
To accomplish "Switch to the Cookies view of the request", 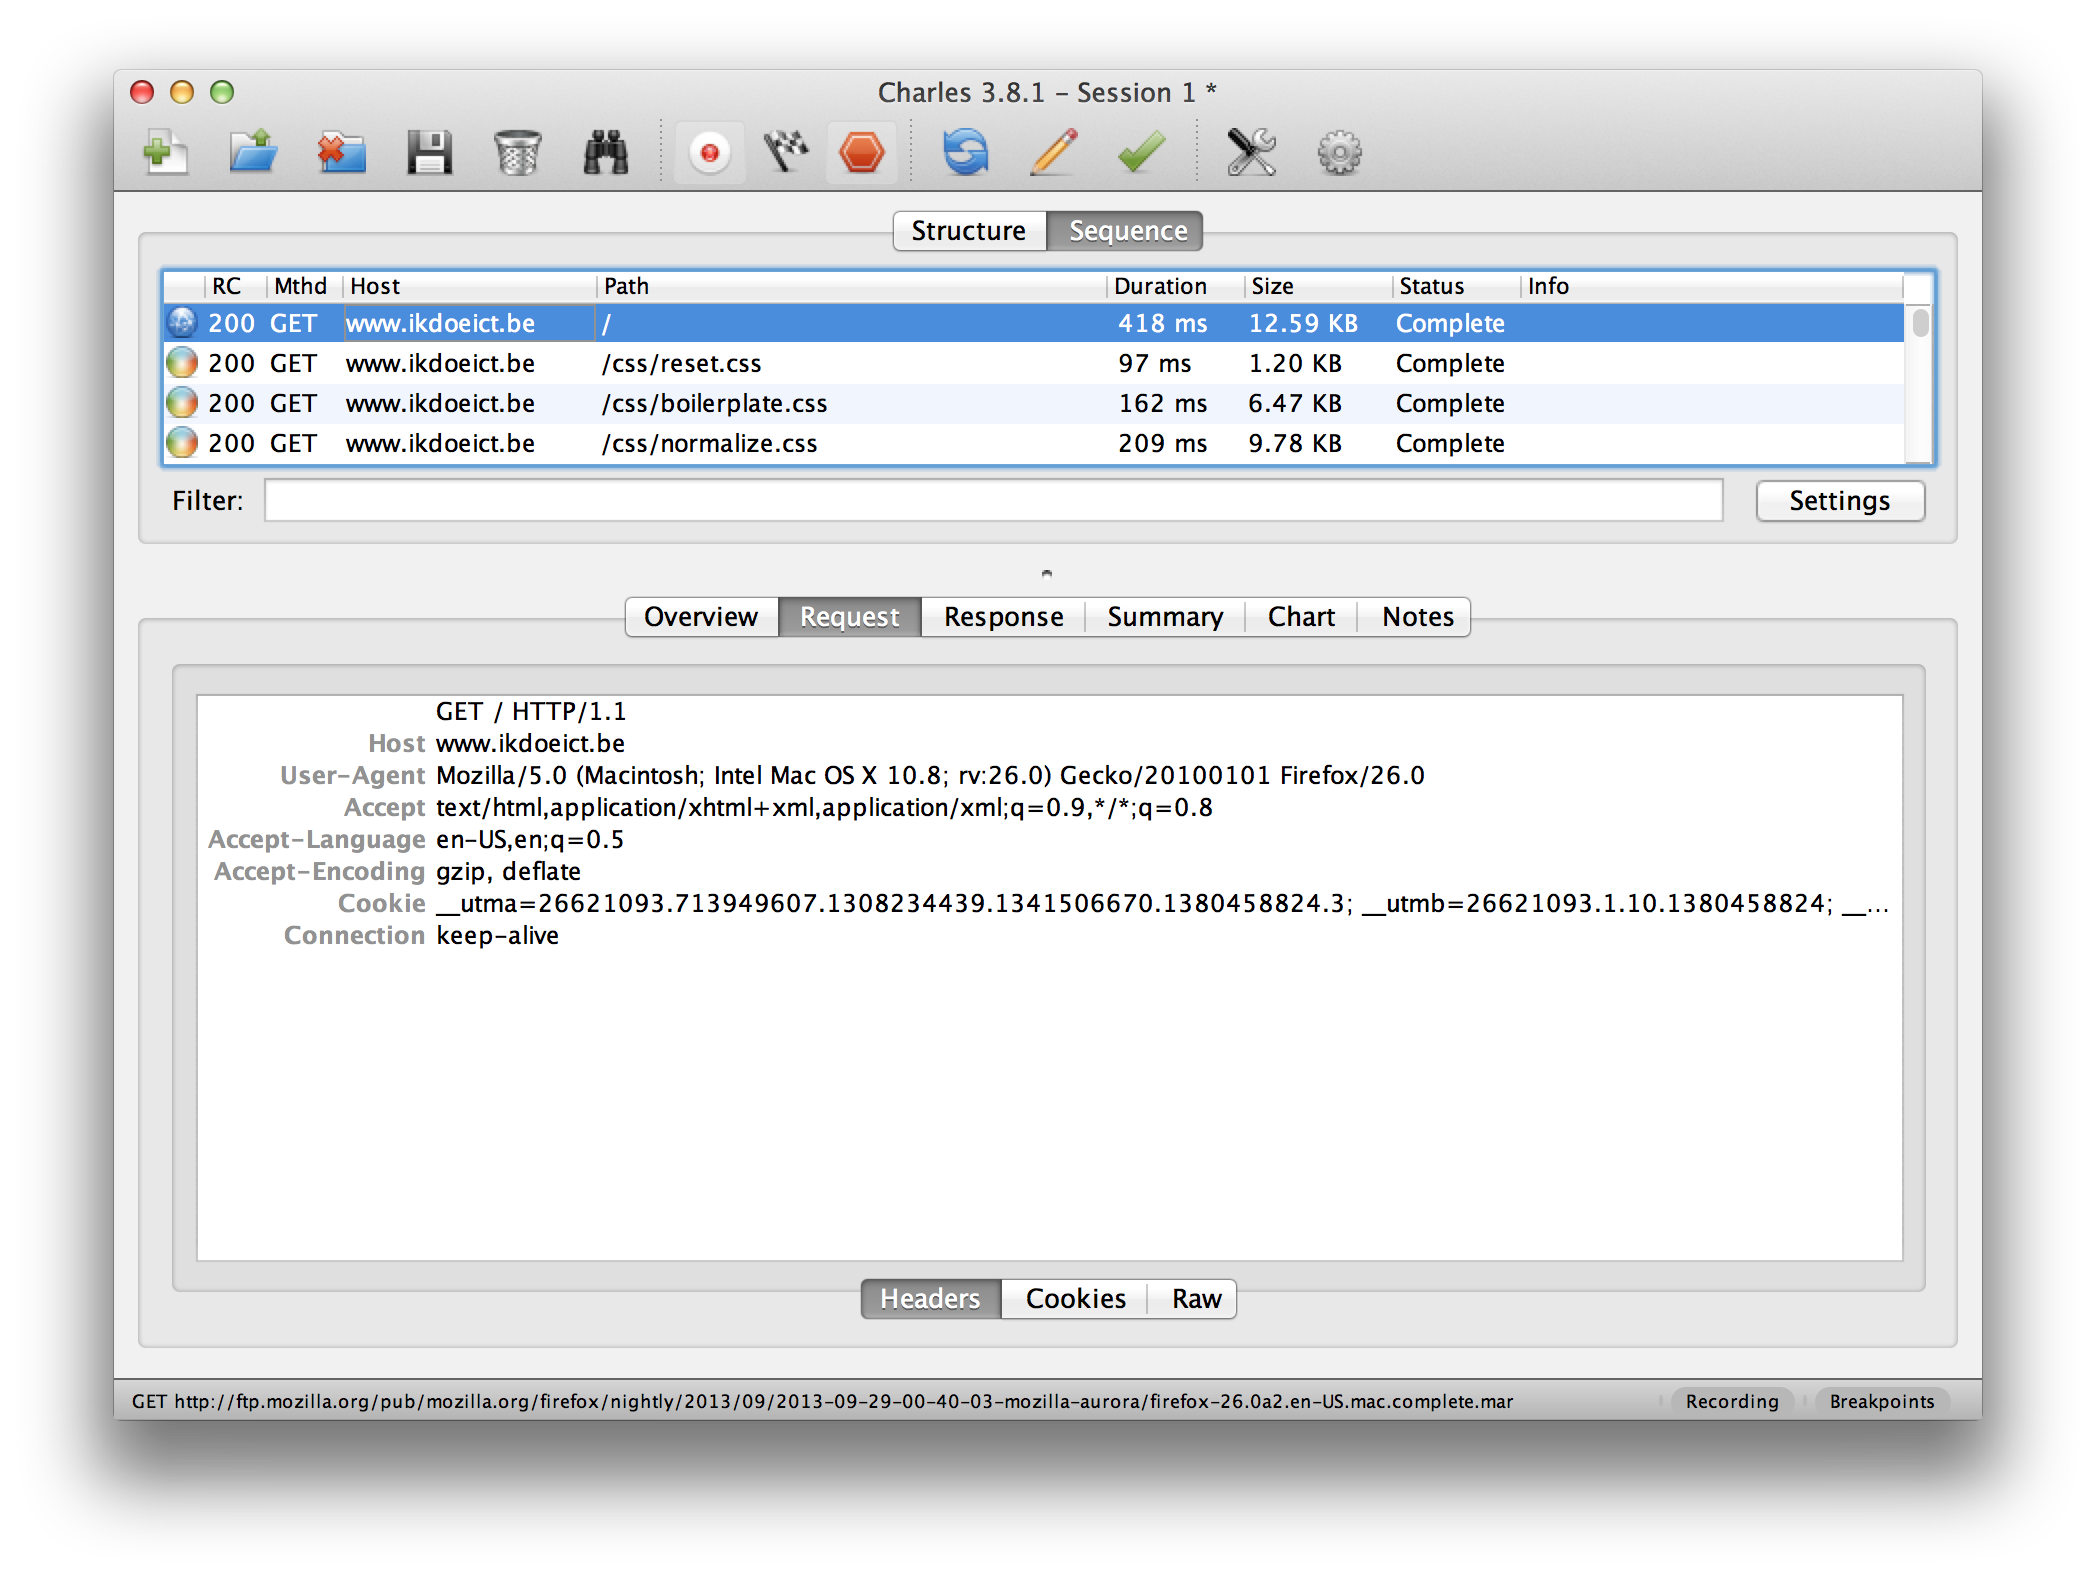I will pos(1074,1298).
